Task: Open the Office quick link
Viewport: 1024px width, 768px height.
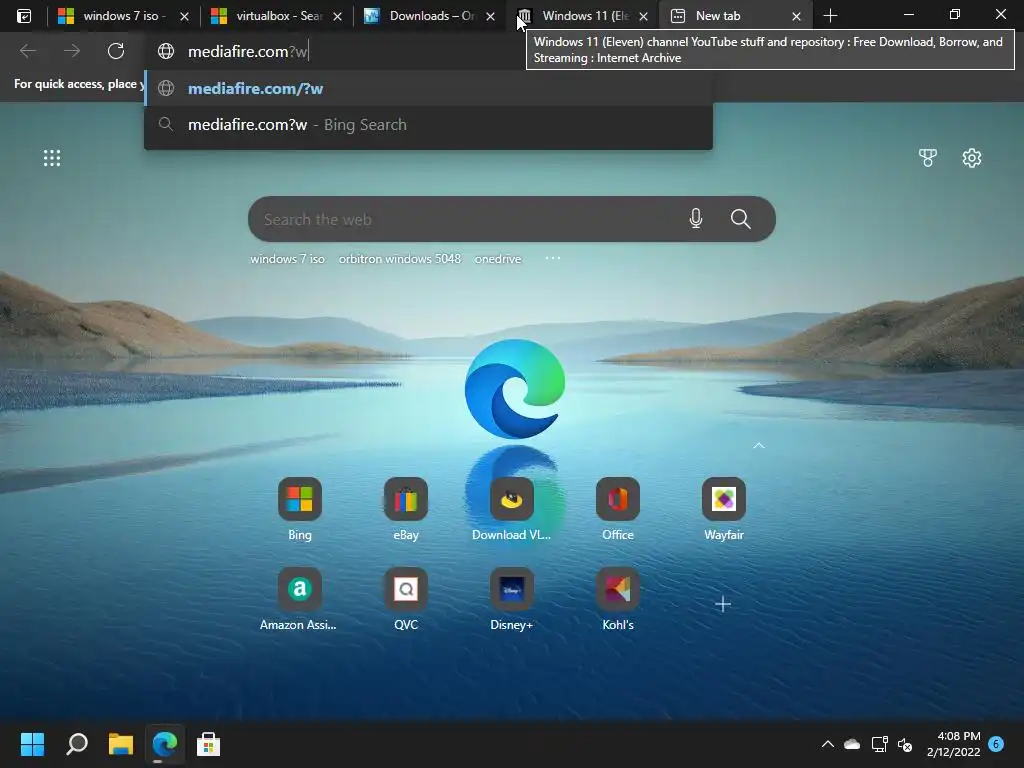Action: pos(618,509)
